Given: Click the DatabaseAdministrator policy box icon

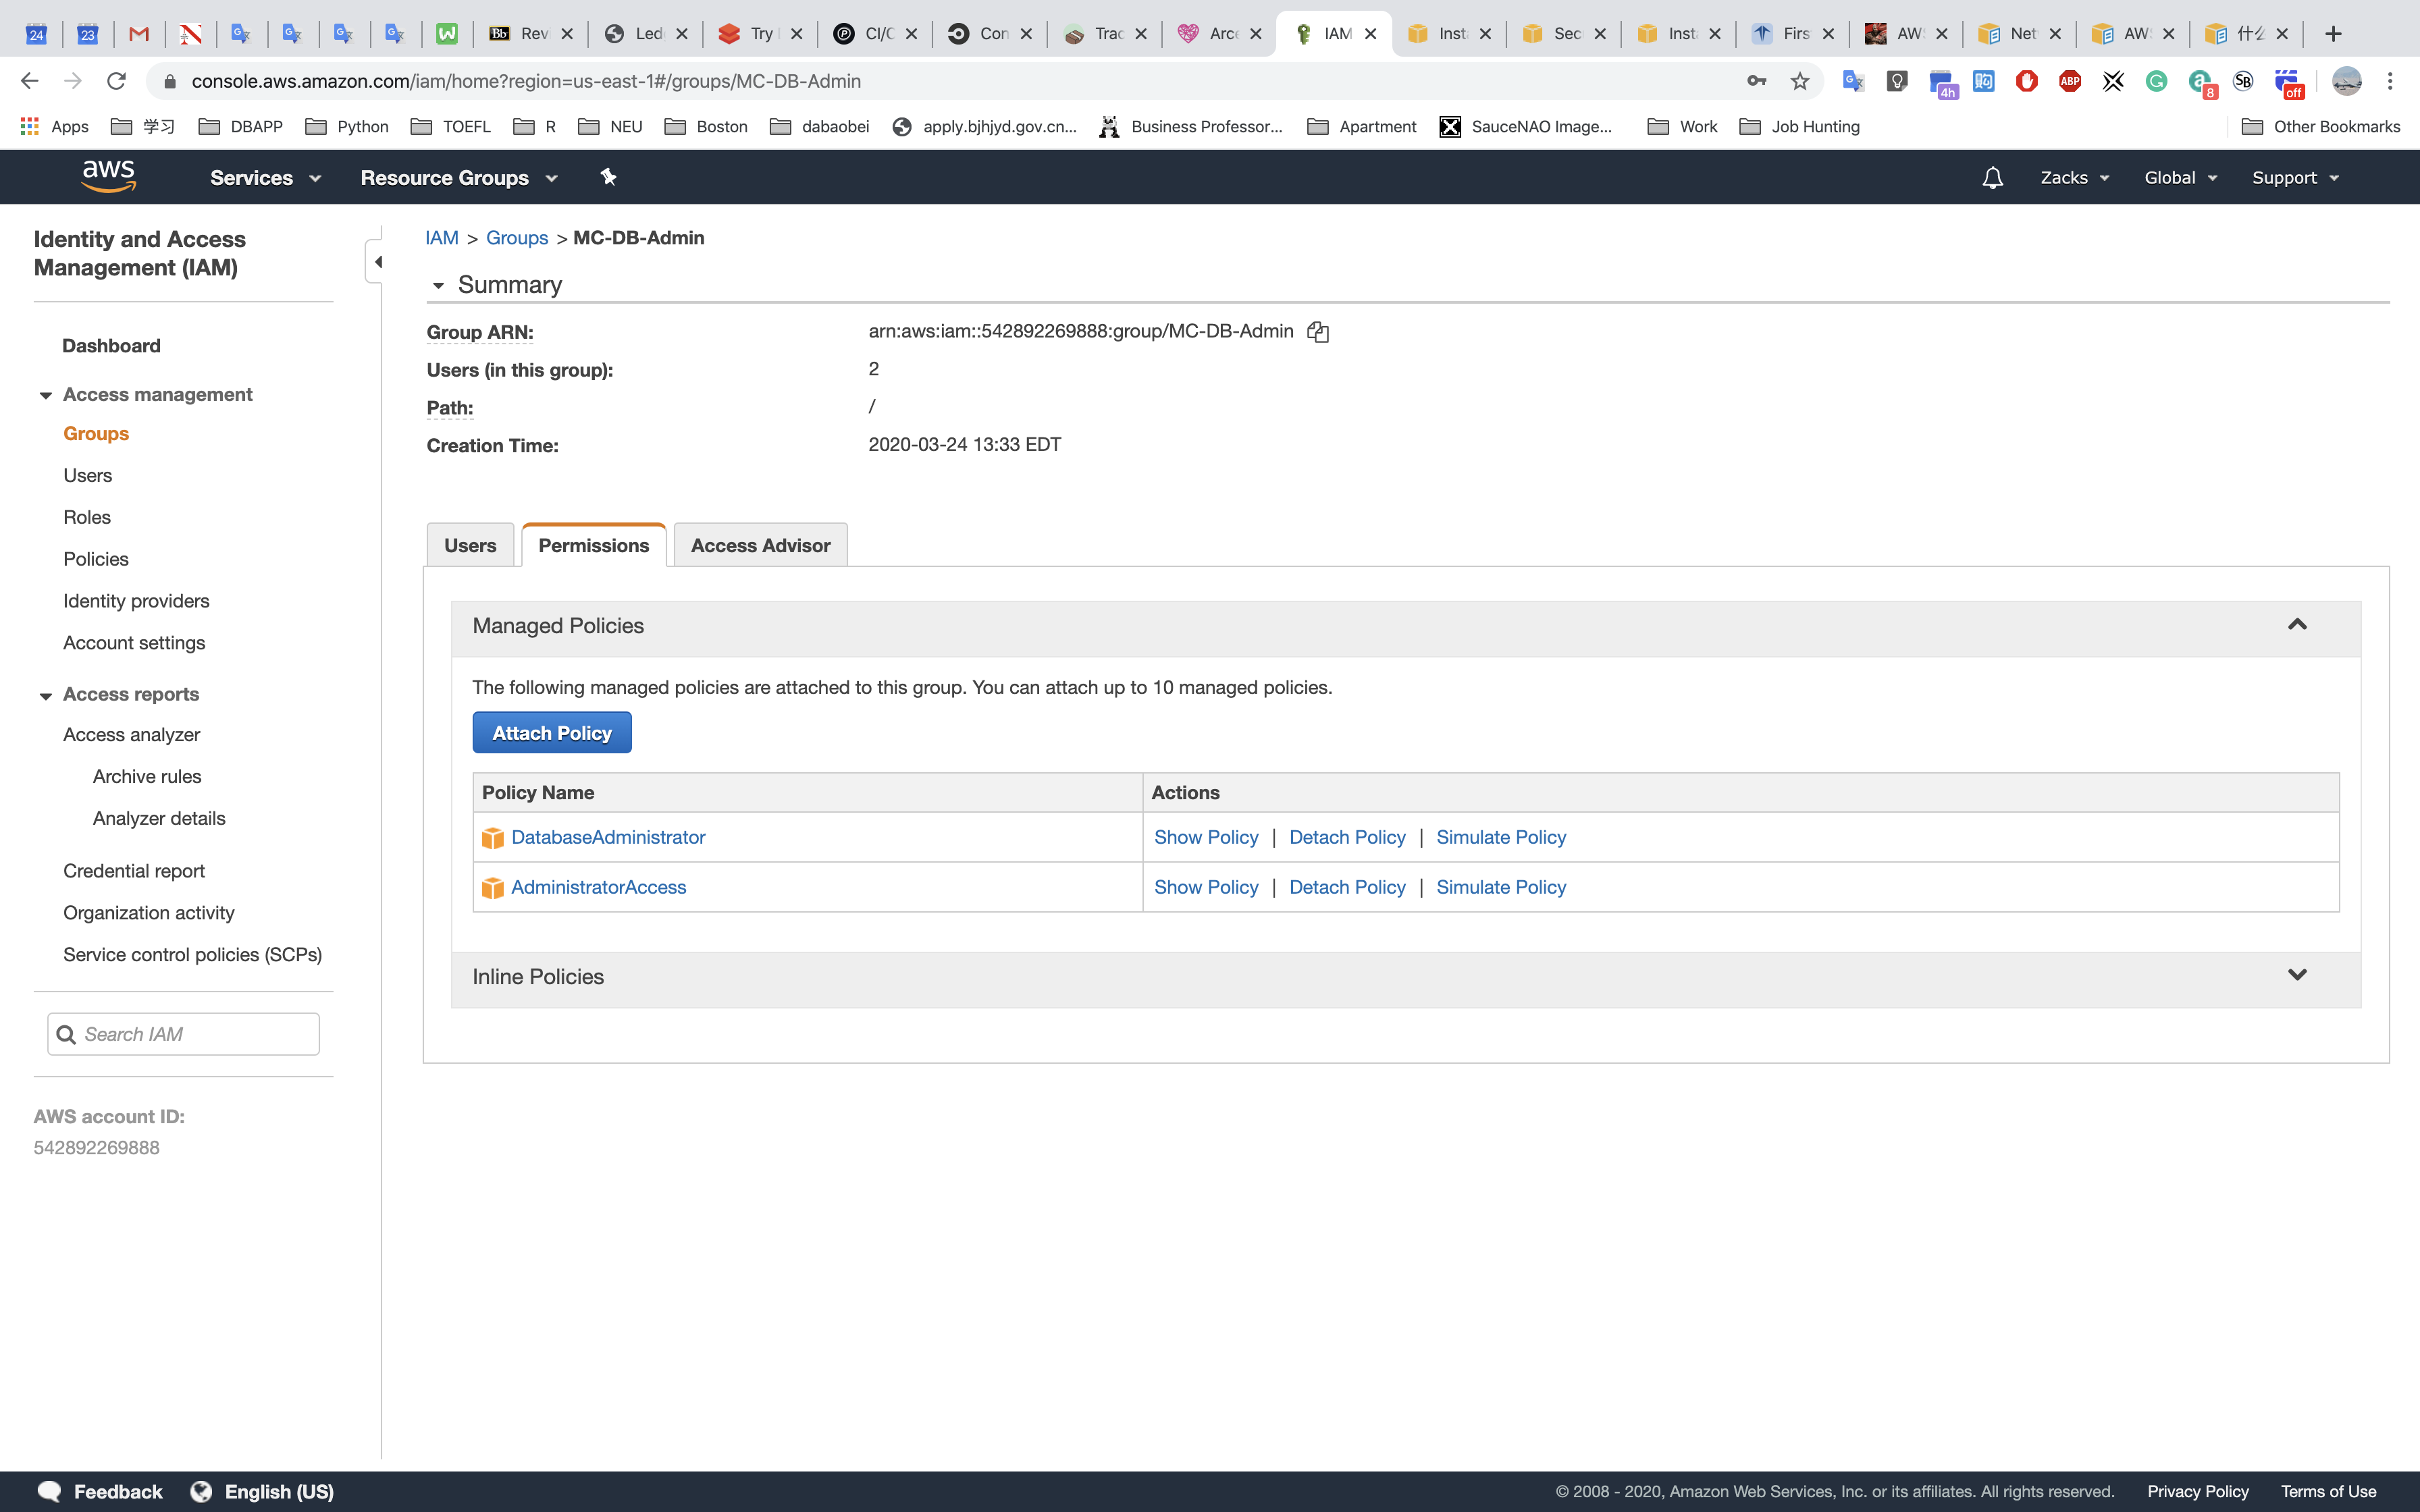Looking at the screenshot, I should (x=492, y=838).
